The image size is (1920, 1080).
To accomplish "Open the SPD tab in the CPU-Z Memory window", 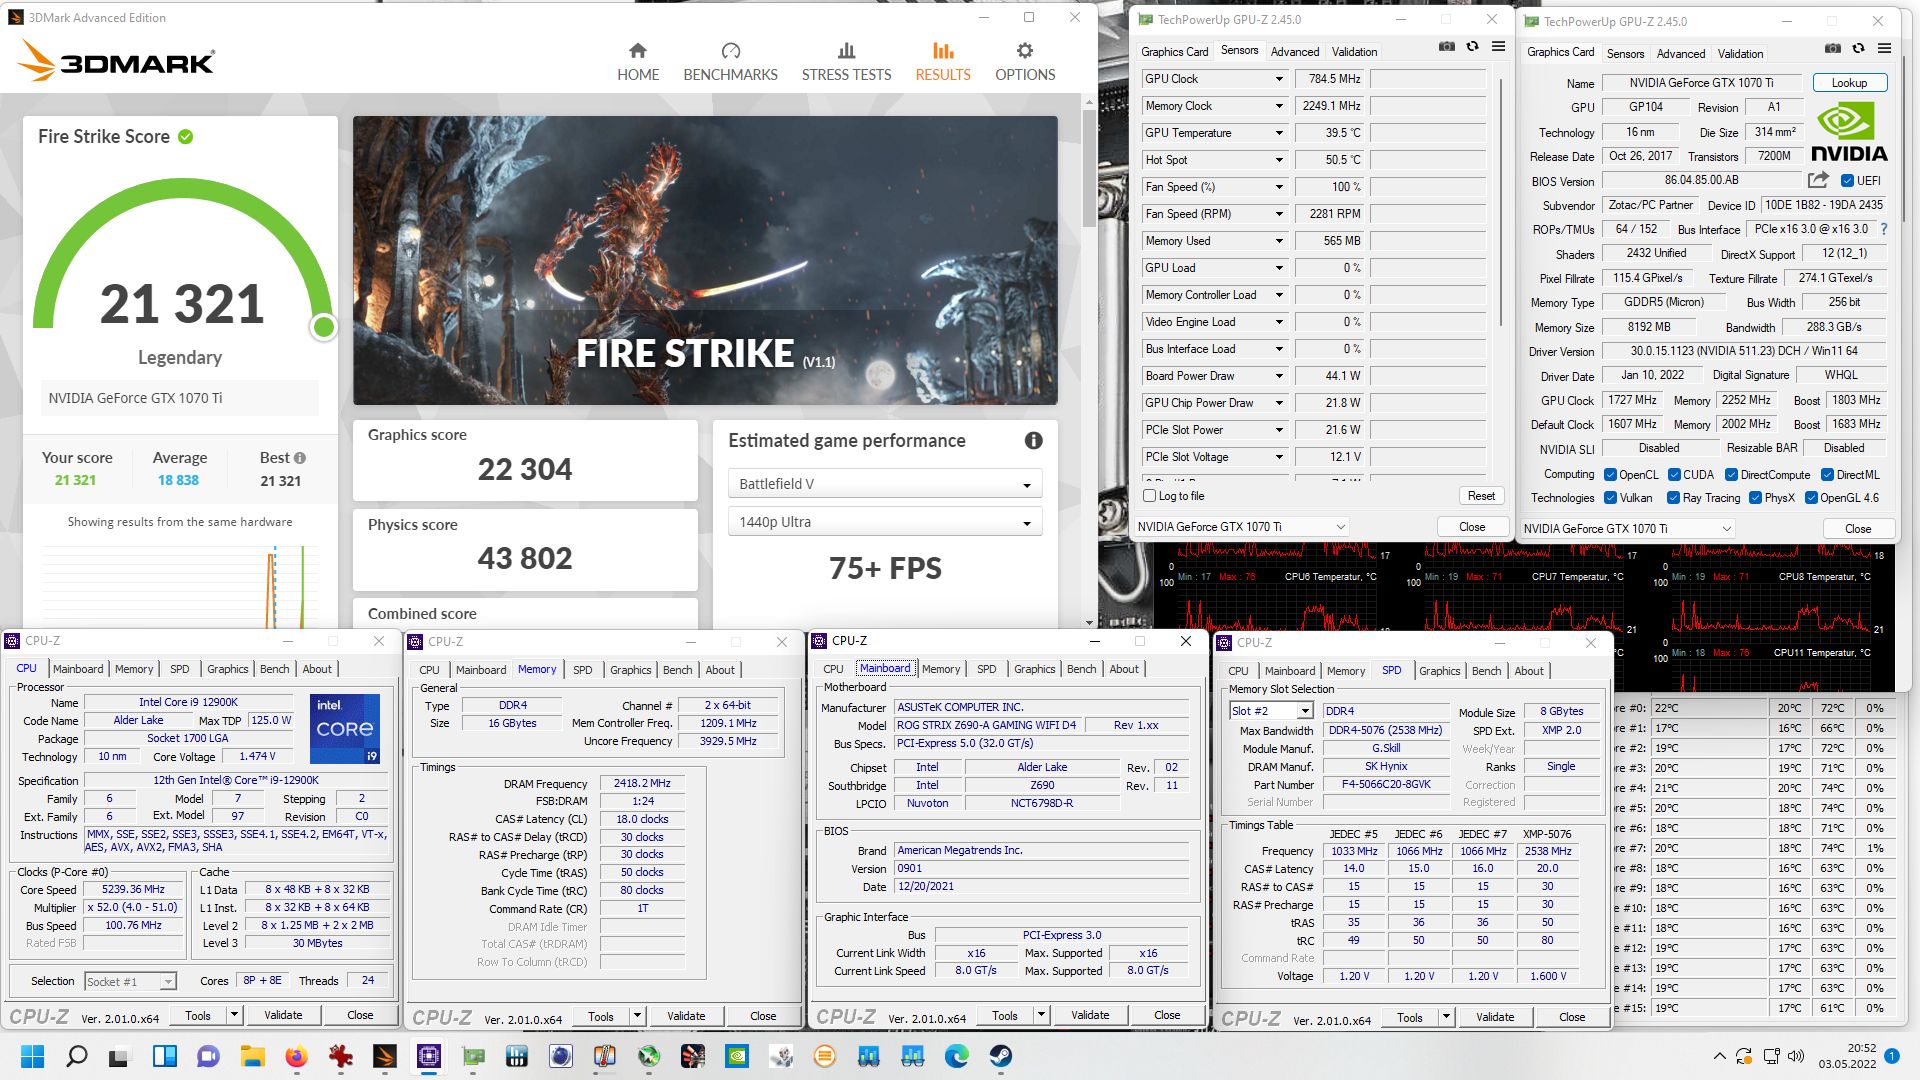I will 582,670.
